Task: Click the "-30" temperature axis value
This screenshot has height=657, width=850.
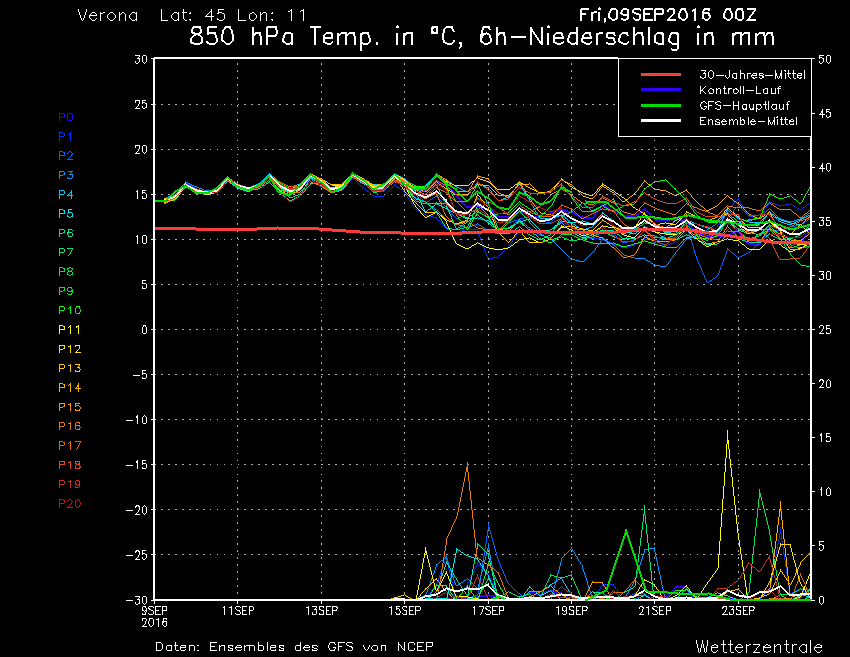Action: (x=137, y=600)
